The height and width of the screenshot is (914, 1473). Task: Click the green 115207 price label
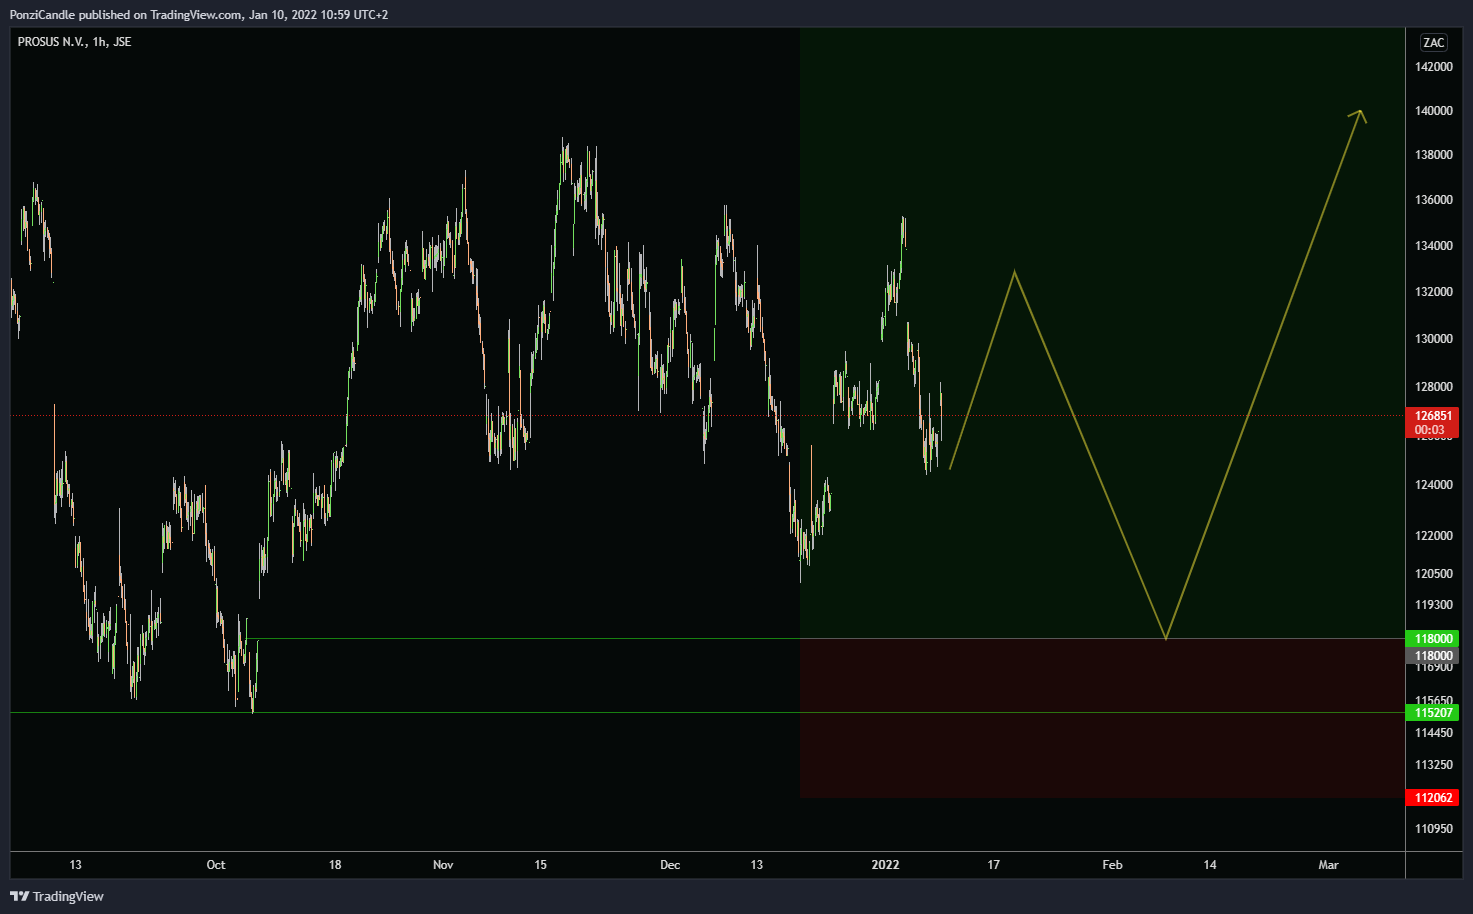[x=1432, y=712]
